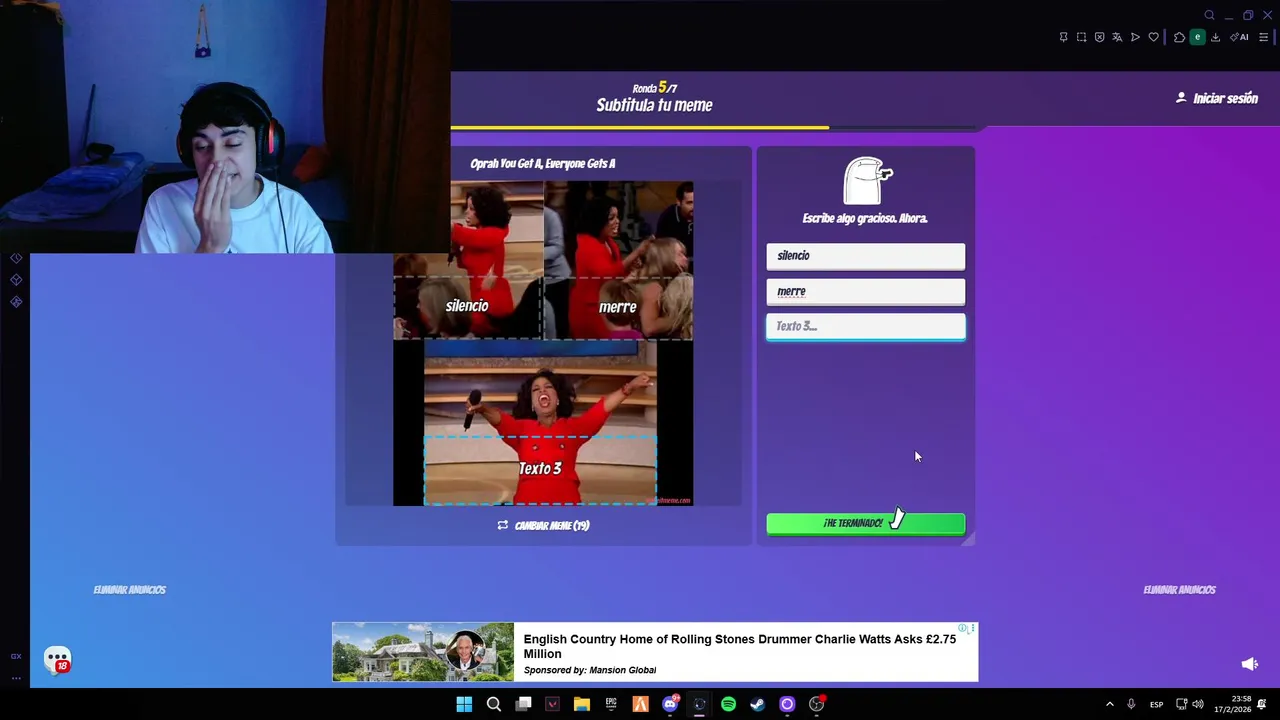
Task: Click the round timer progress bar
Action: click(715, 128)
